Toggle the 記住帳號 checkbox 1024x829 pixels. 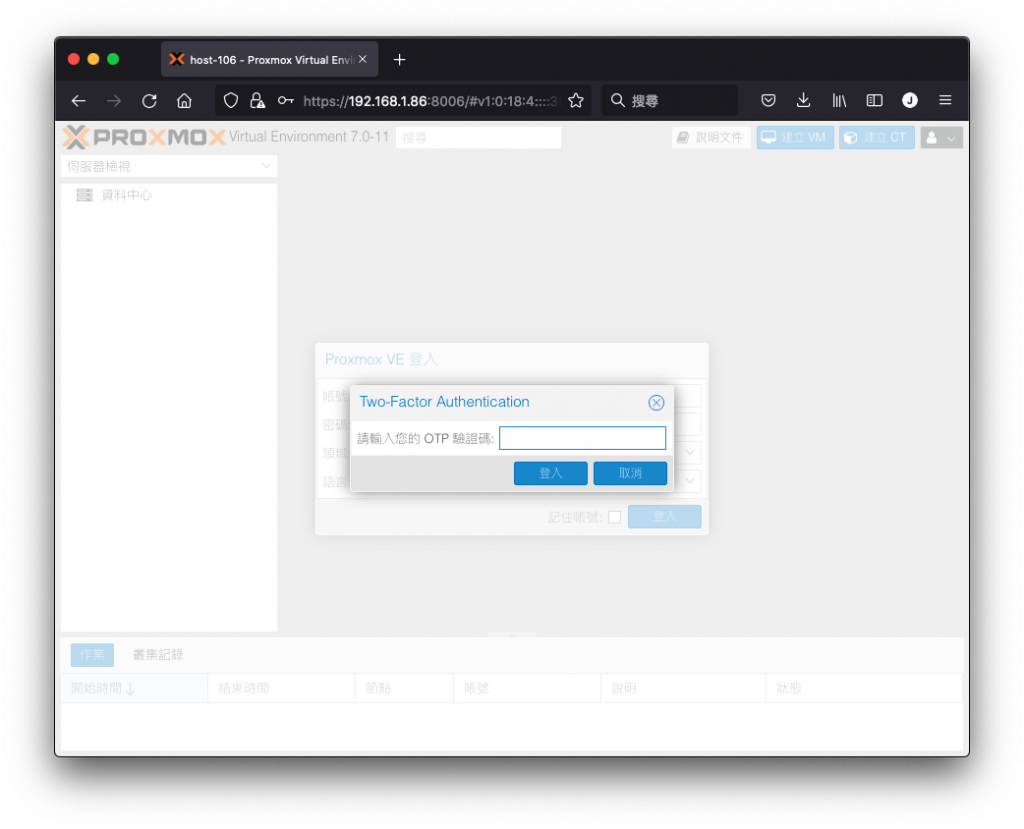coord(615,517)
